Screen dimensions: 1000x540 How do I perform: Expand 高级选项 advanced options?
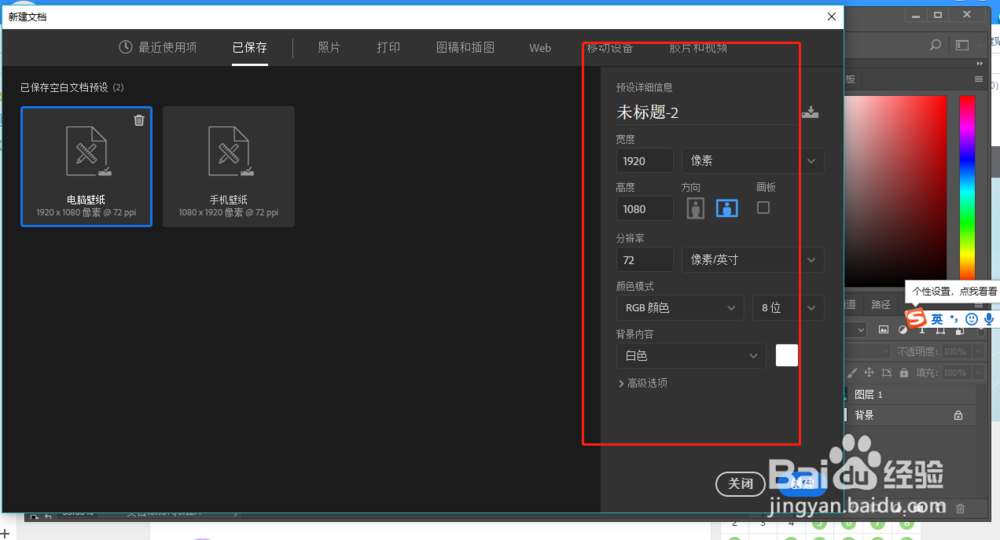point(643,383)
